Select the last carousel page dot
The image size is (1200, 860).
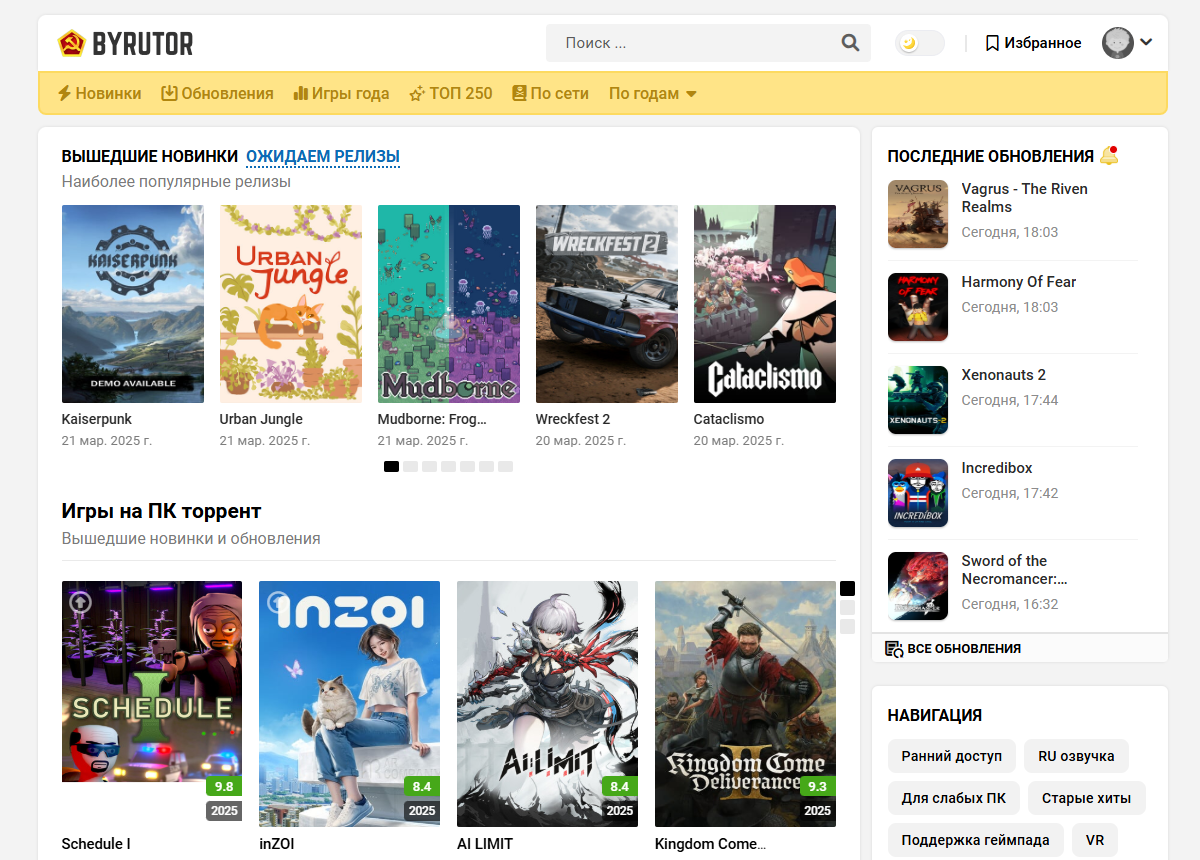tap(505, 466)
